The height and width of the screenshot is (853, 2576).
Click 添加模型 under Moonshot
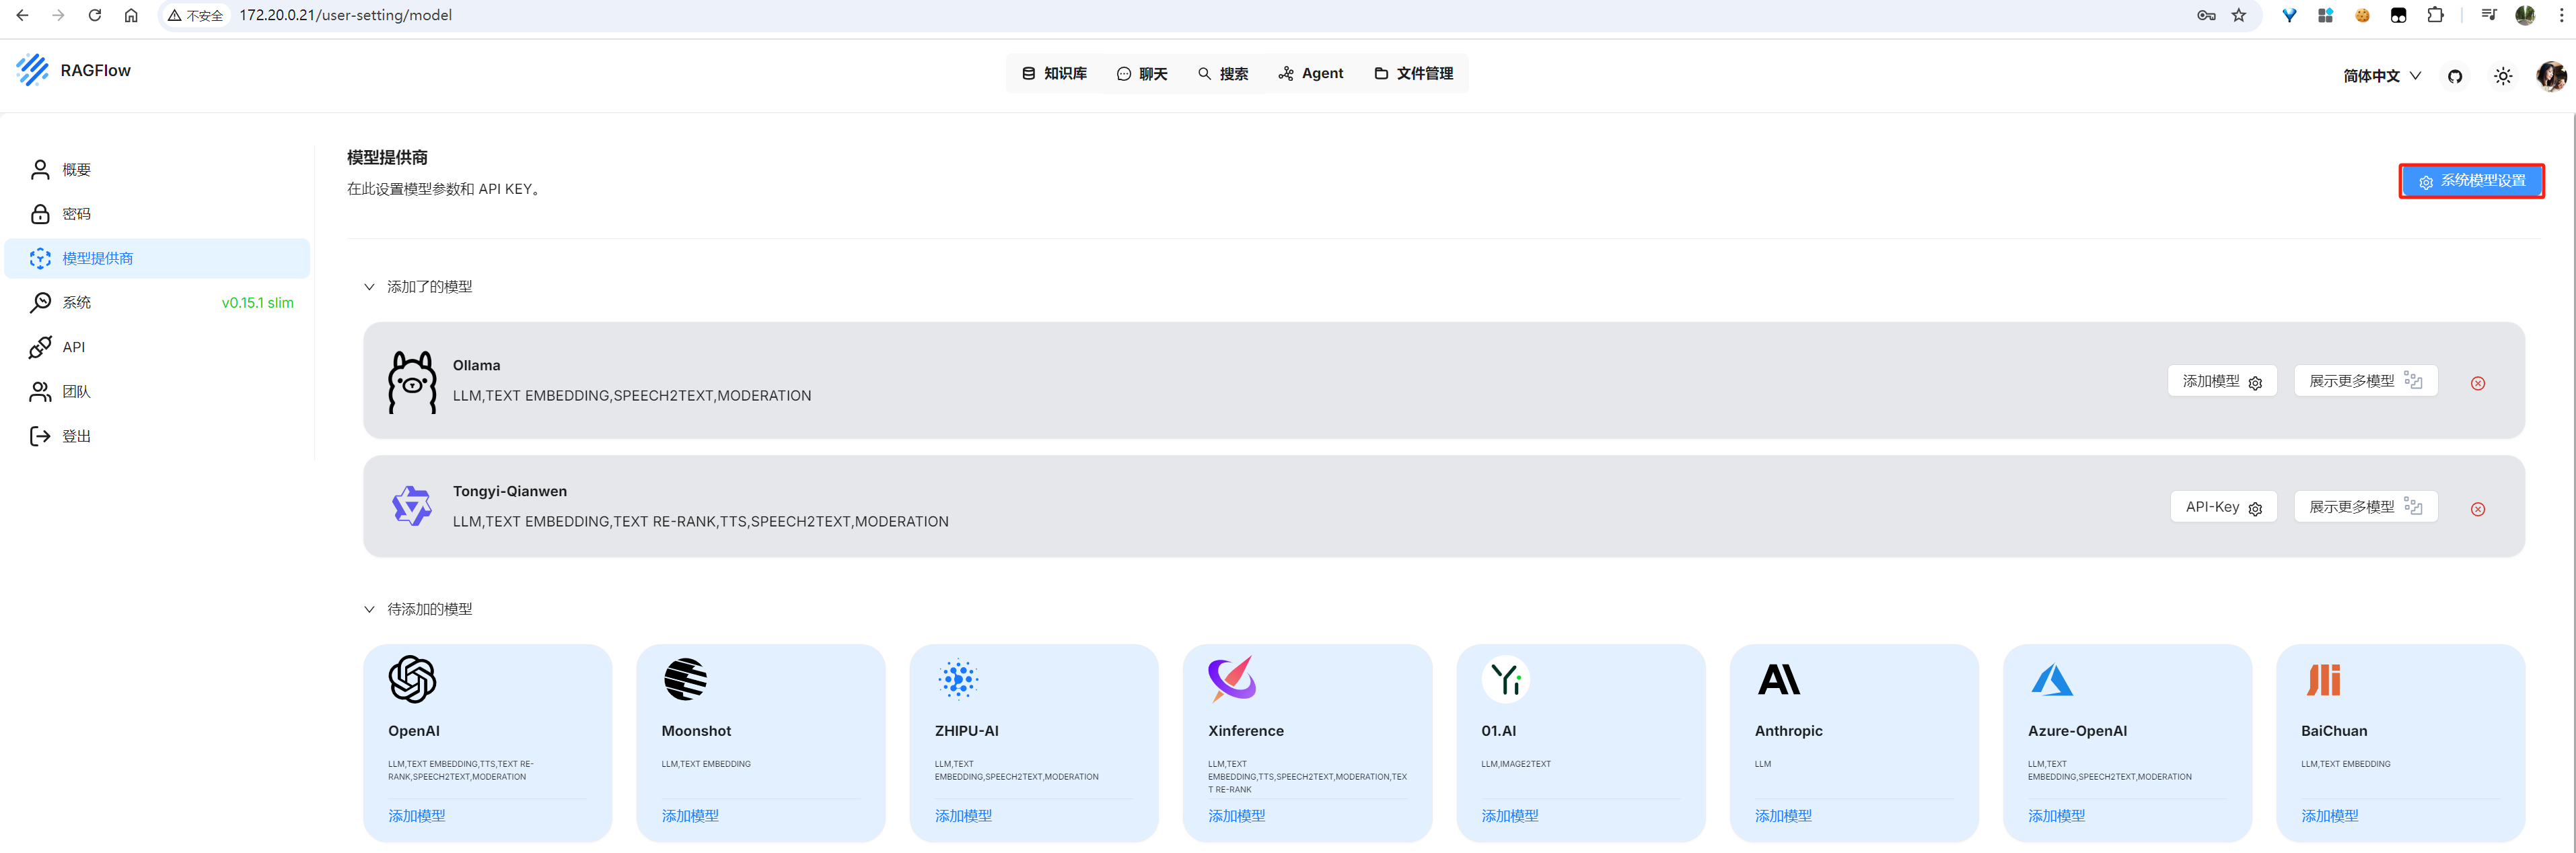click(x=689, y=816)
